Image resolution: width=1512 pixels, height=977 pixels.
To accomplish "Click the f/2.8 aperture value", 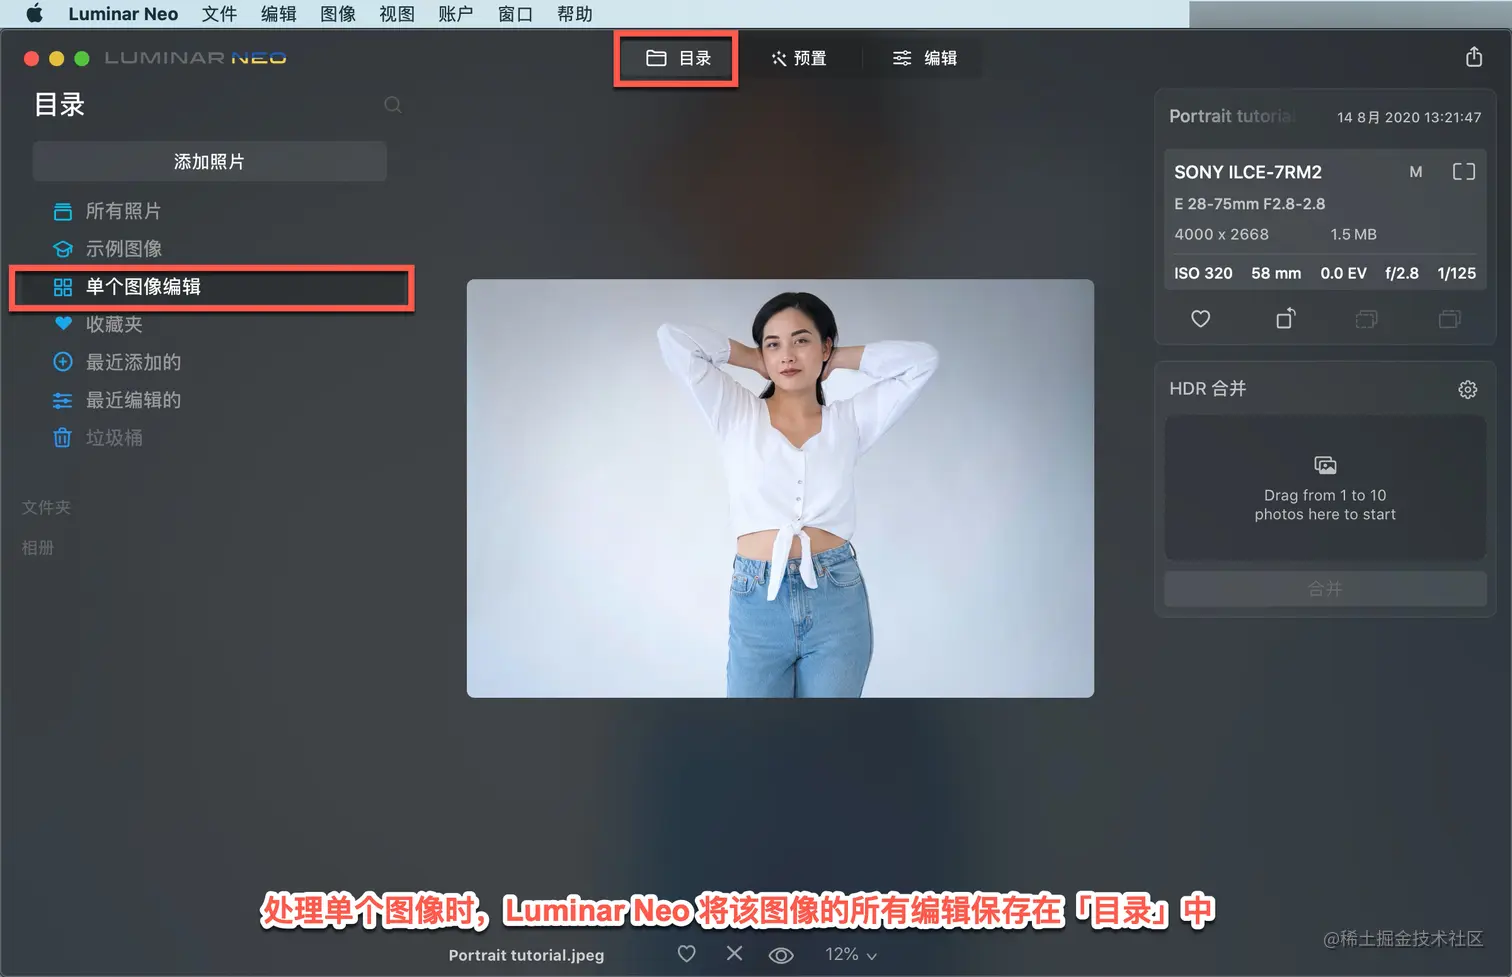I will coord(1402,273).
